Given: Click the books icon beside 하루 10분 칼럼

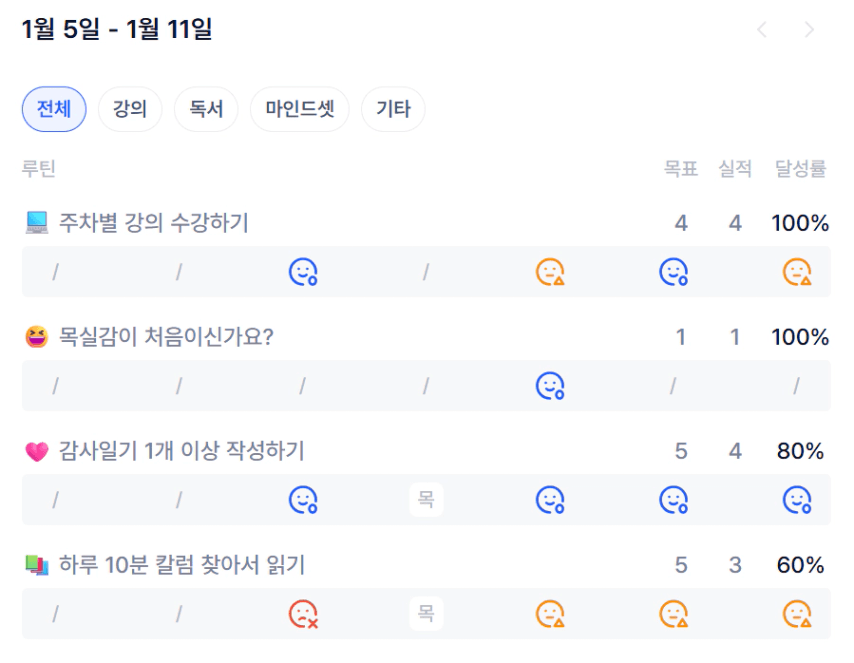Looking at the screenshot, I should coord(36,566).
